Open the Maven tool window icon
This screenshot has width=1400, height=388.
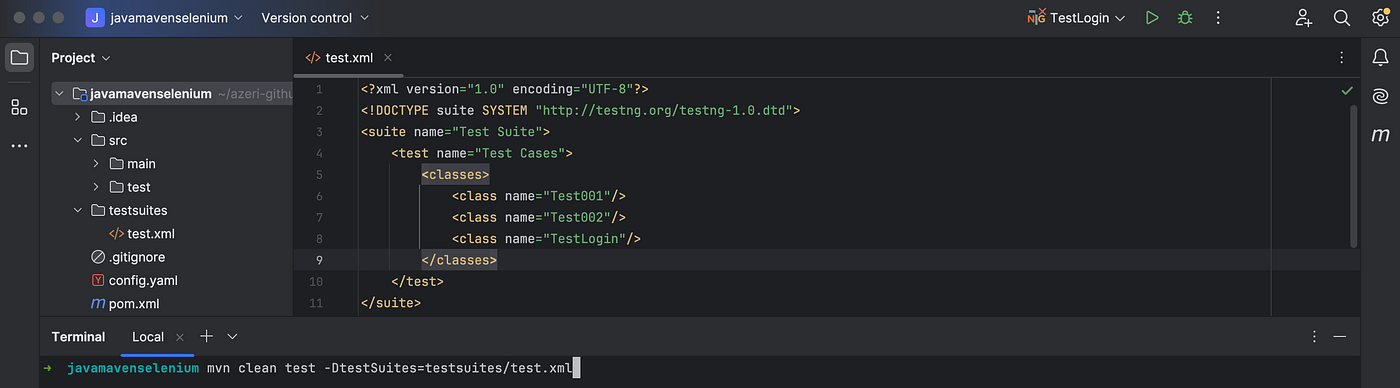coord(1380,135)
